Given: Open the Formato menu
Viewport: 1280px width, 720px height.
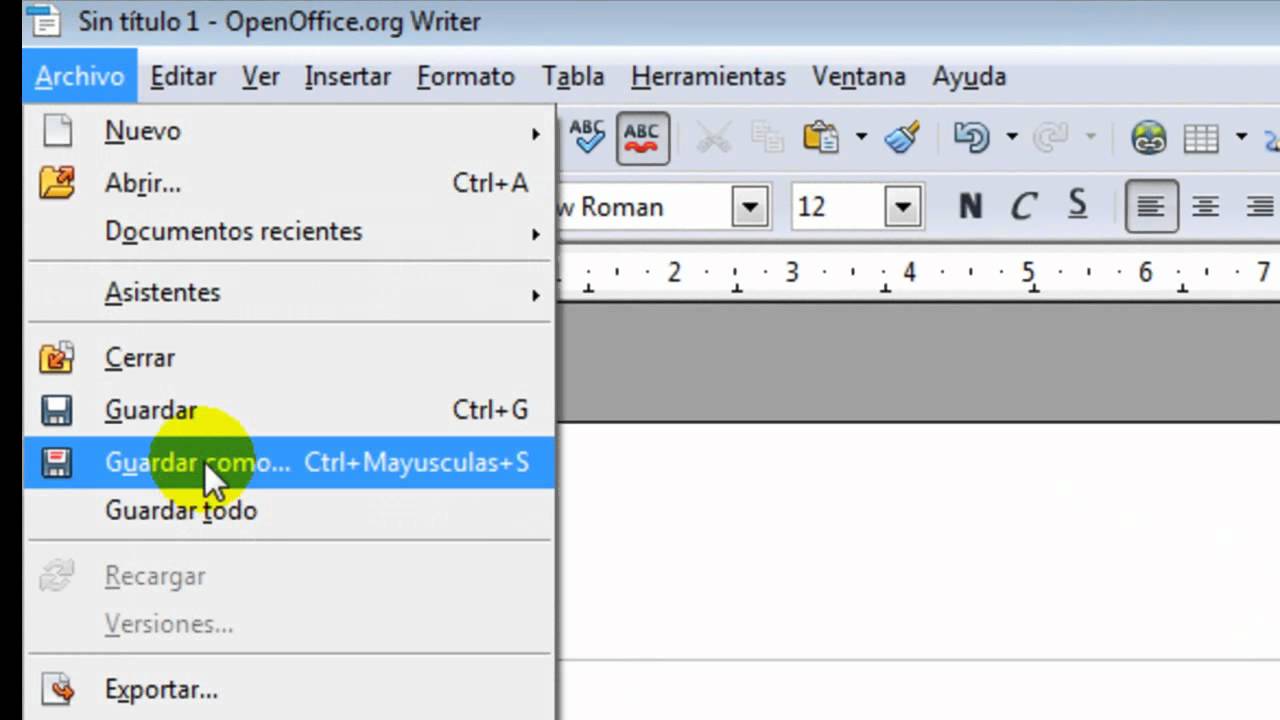Looking at the screenshot, I should tap(465, 77).
